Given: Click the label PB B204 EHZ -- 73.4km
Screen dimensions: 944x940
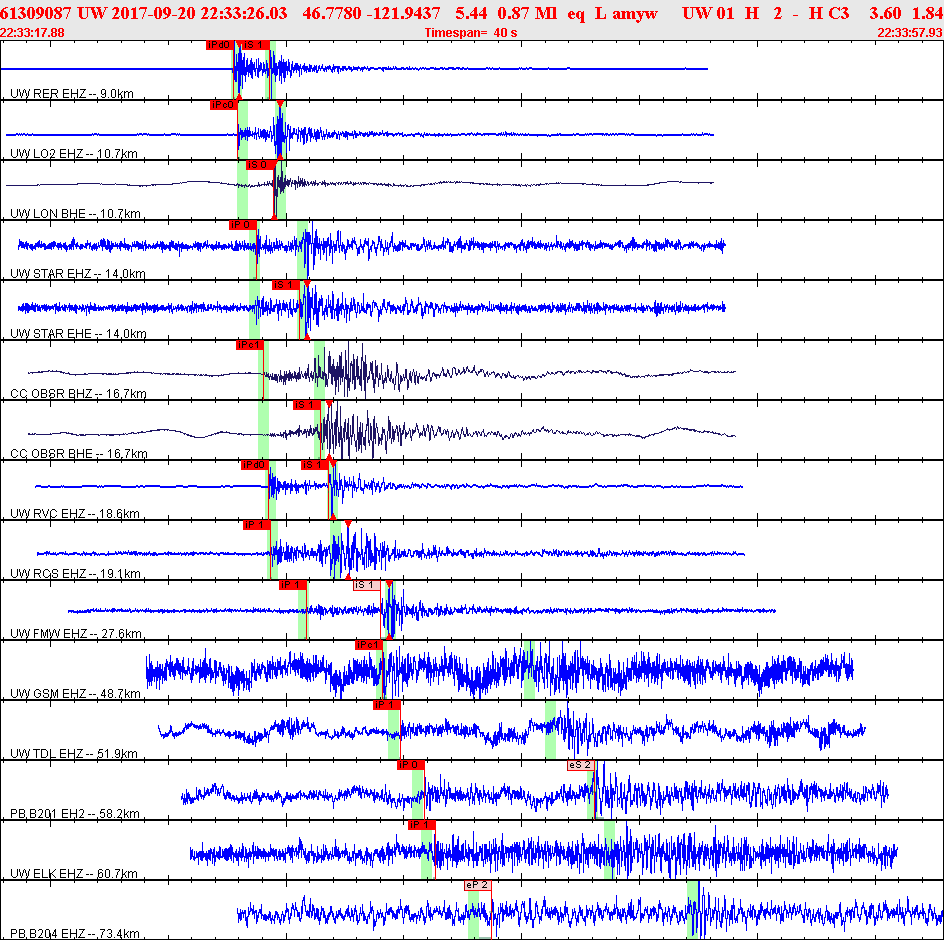Looking at the screenshot, I should click(x=75, y=933).
